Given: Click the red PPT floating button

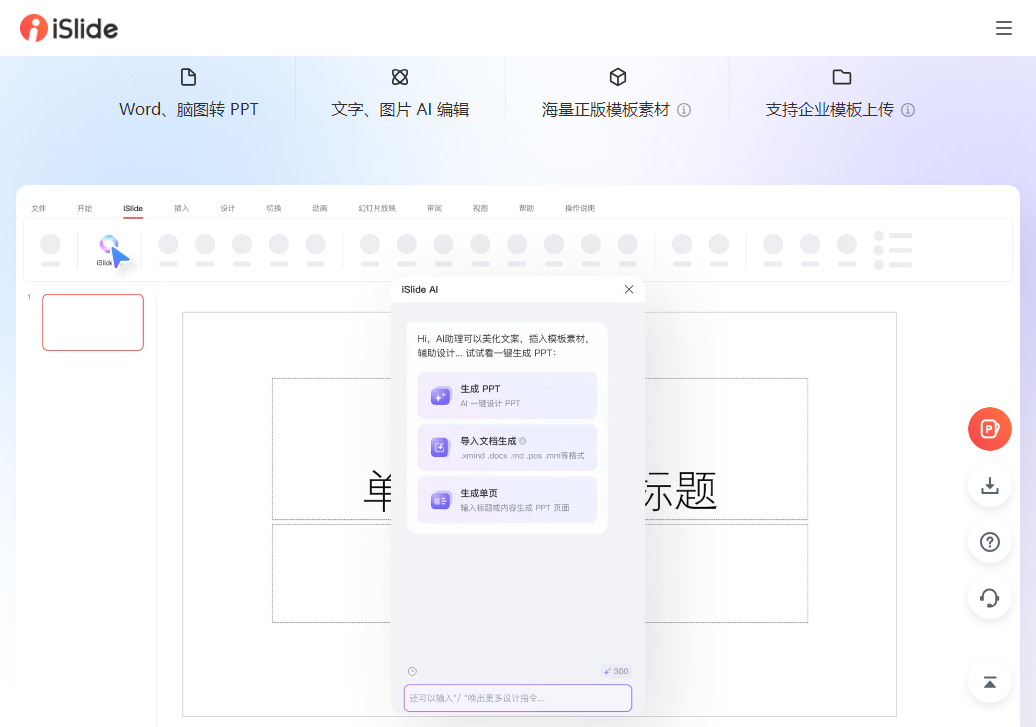Looking at the screenshot, I should pyautogui.click(x=990, y=429).
